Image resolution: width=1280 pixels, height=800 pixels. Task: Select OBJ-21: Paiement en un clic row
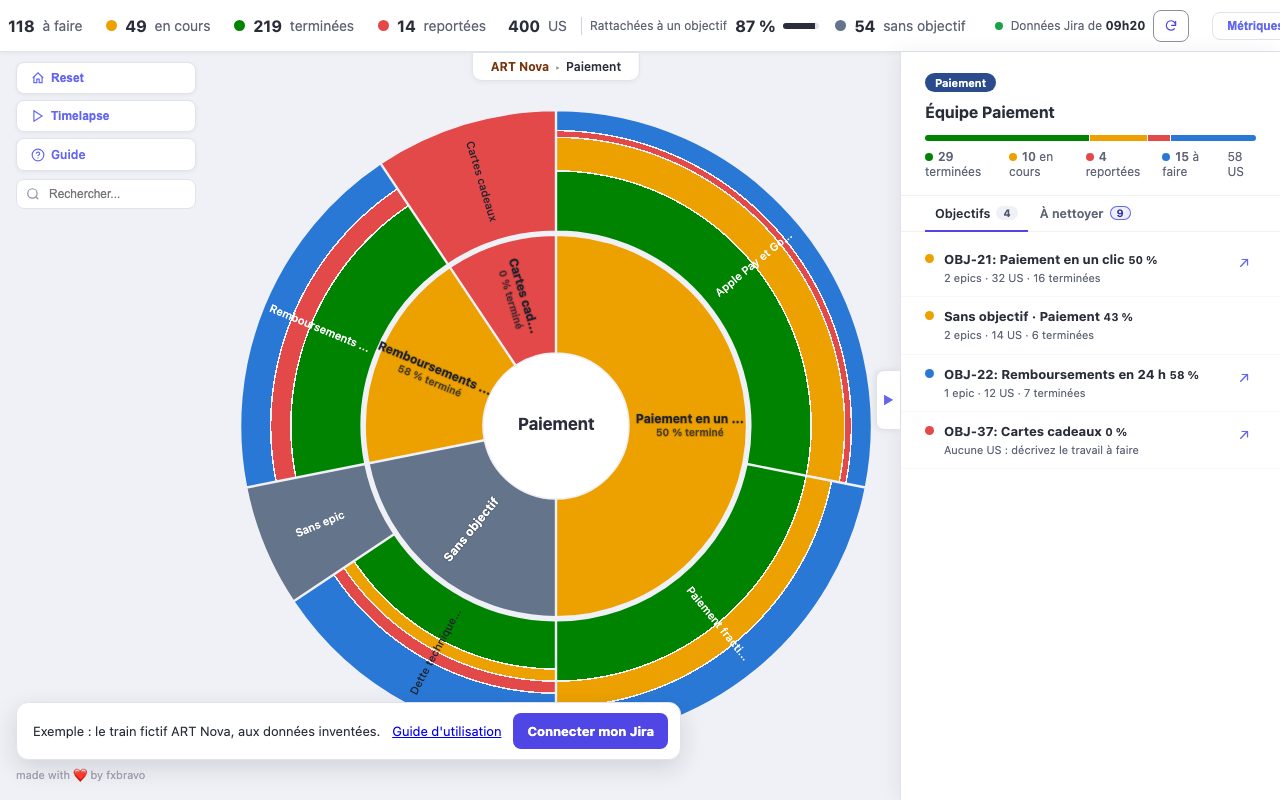pyautogui.click(x=1090, y=269)
